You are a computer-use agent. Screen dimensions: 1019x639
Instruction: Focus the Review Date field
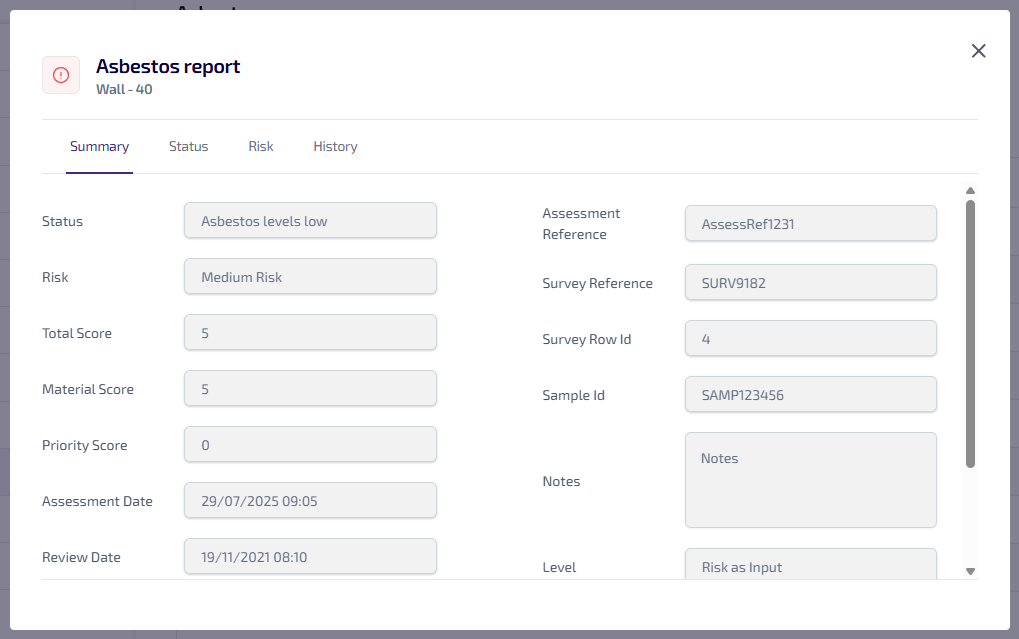click(x=310, y=557)
